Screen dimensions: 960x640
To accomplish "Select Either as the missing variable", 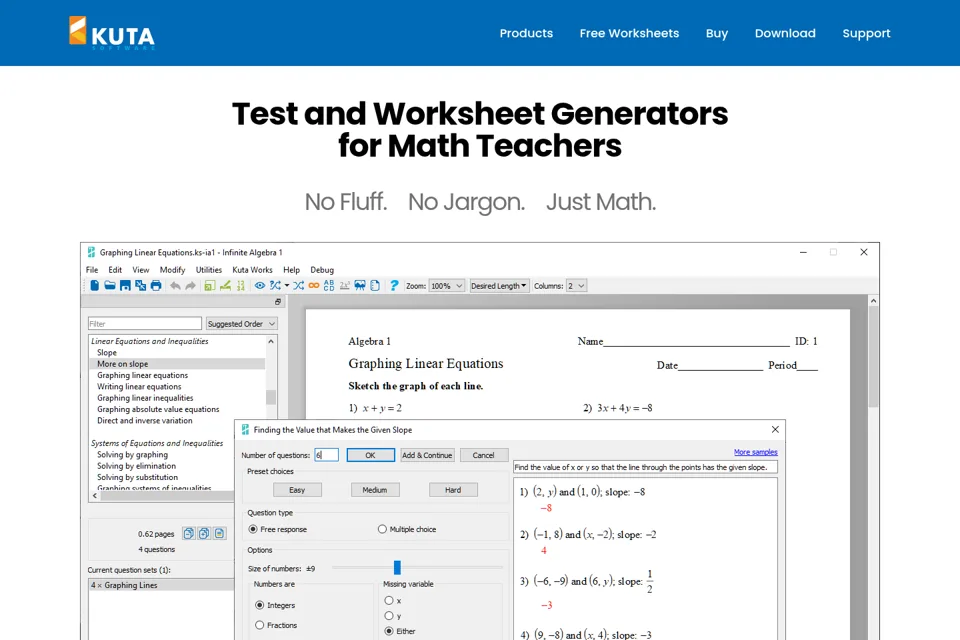I will [x=389, y=631].
